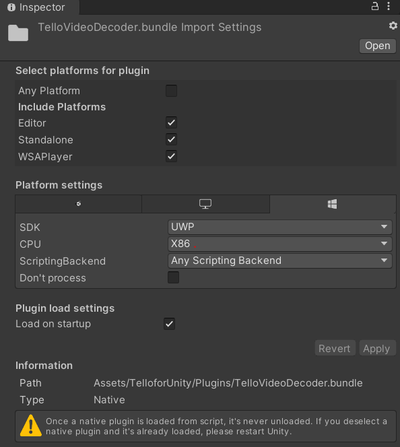Disable the WSAPlayer platform checkbox
400x447 pixels.
(x=171, y=156)
